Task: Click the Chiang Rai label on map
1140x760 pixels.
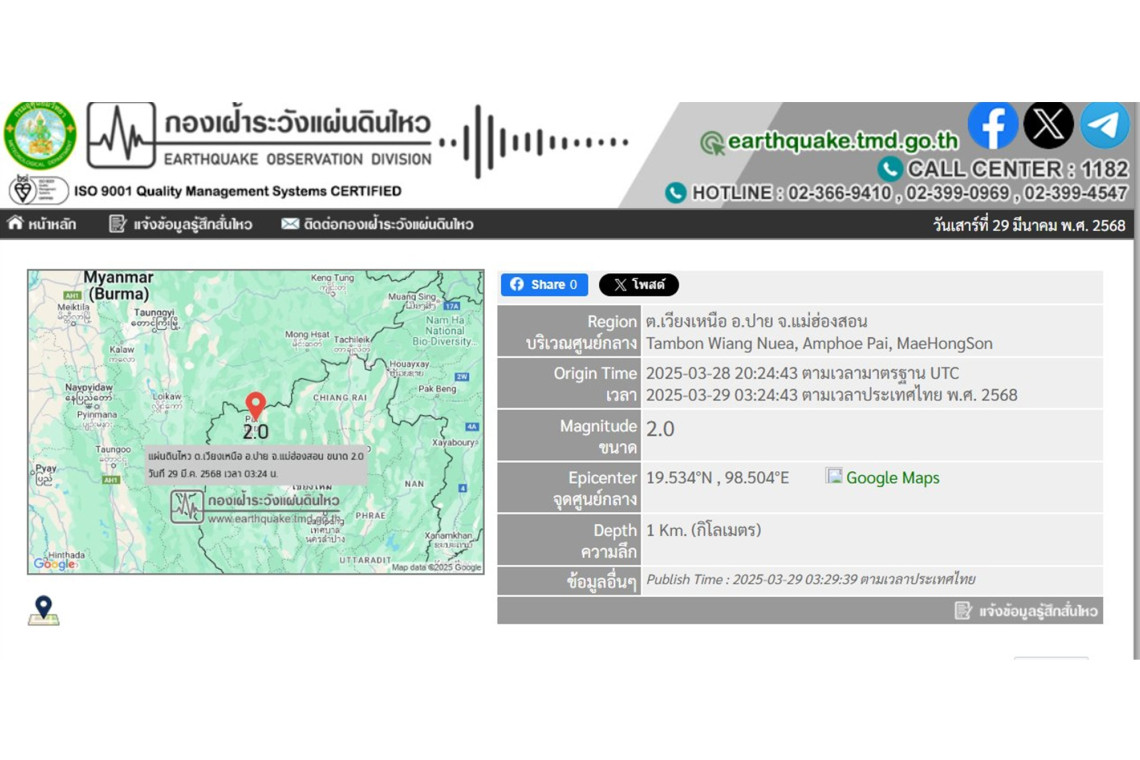Action: pos(339,397)
